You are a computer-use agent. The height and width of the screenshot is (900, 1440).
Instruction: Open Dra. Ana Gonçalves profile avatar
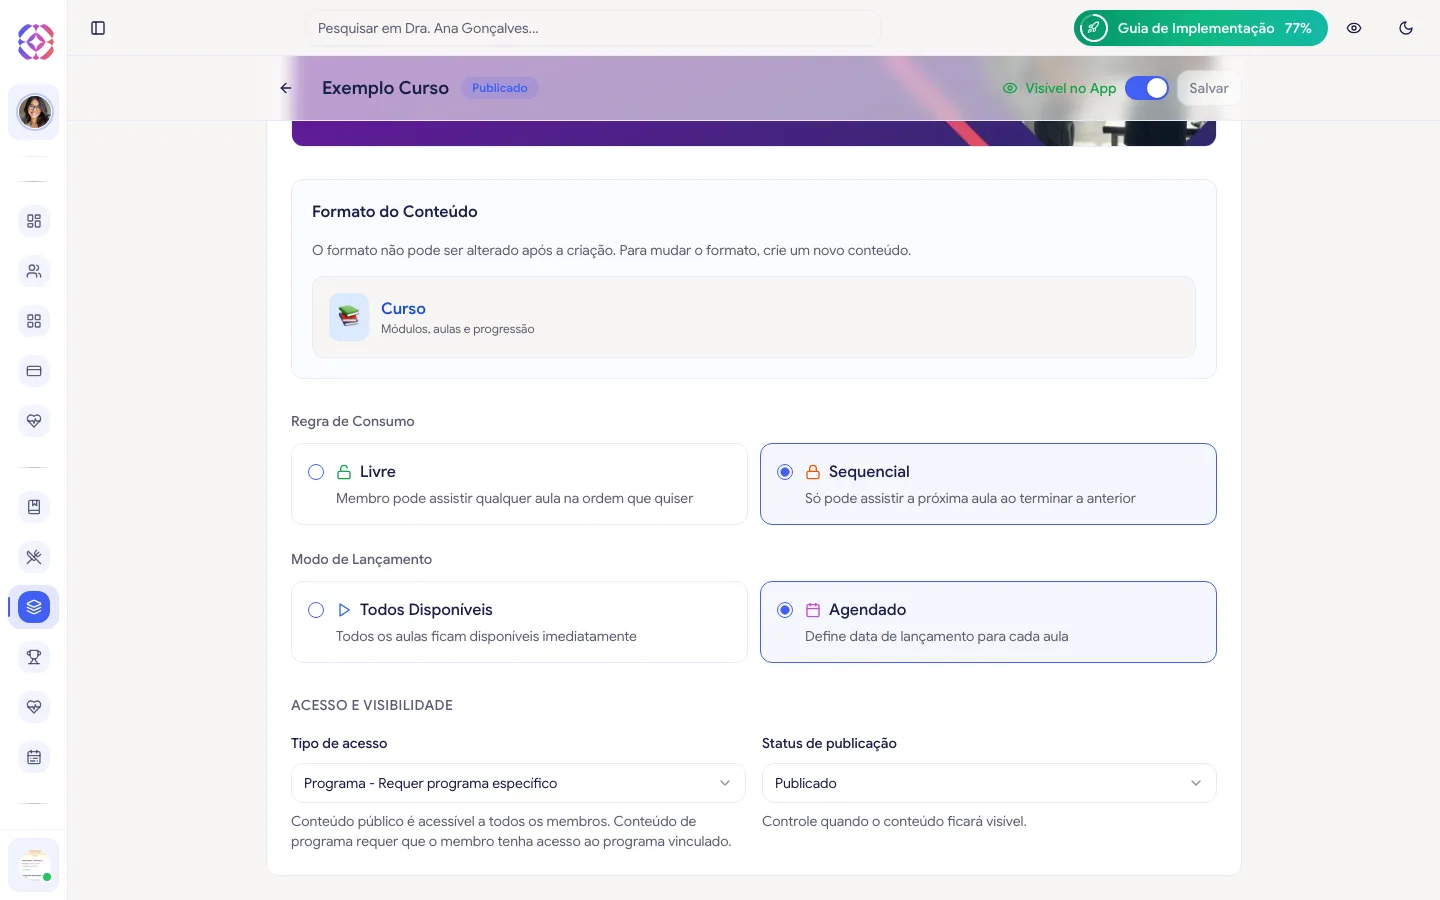(x=34, y=111)
